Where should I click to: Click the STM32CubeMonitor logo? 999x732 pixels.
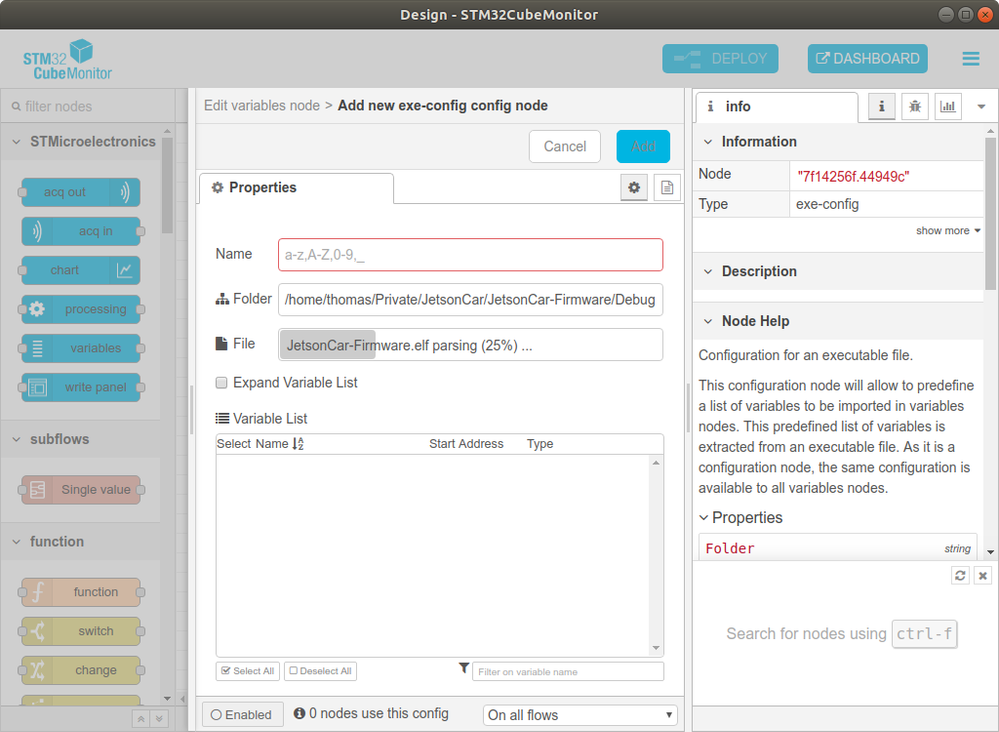[x=68, y=59]
